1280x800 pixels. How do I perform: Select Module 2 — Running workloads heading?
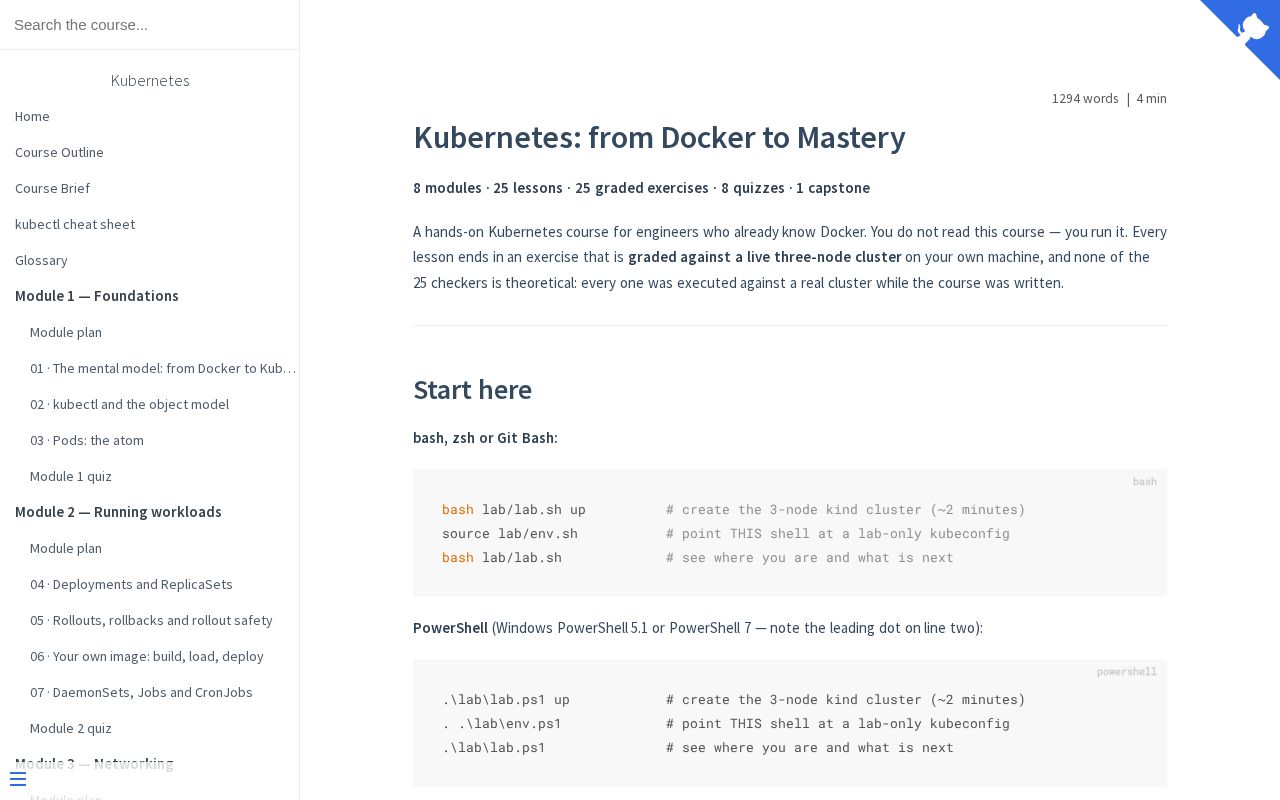[x=118, y=512]
